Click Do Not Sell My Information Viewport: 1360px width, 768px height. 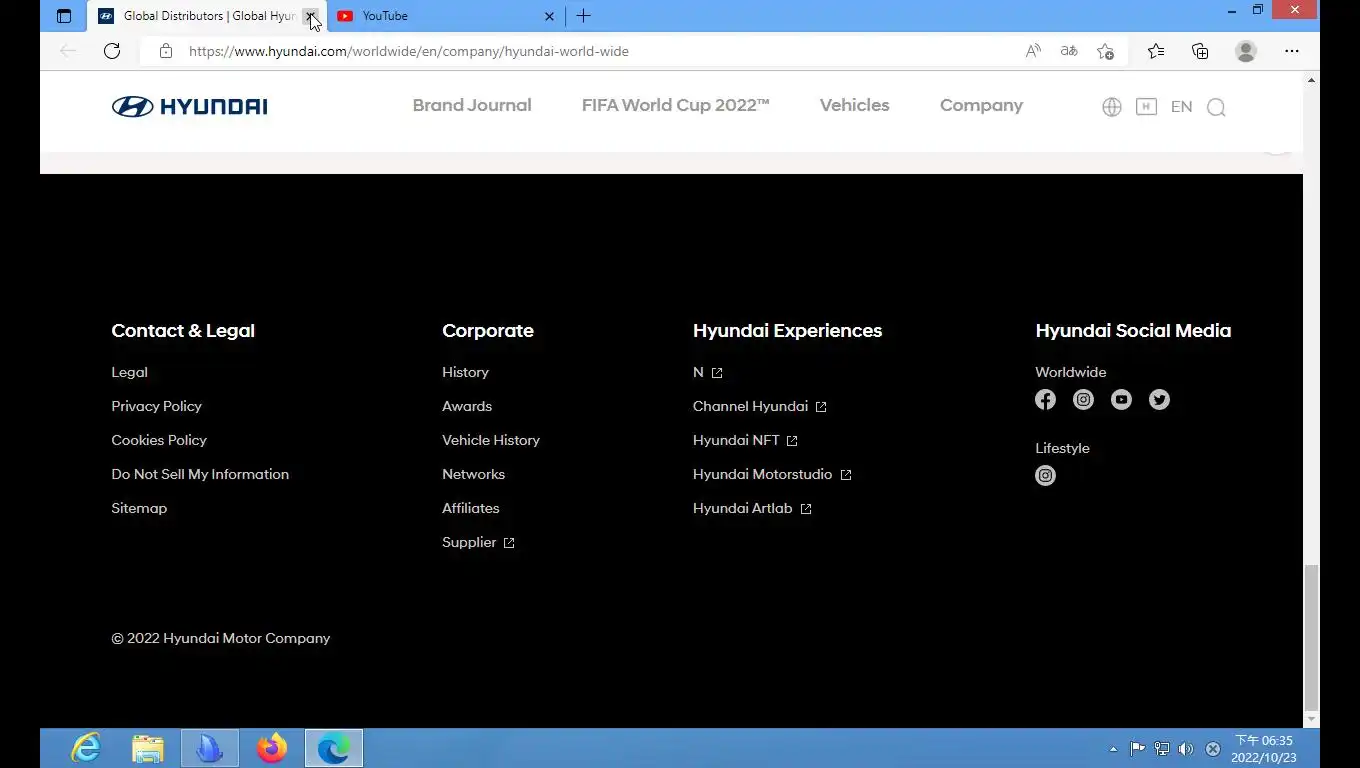[x=200, y=474]
